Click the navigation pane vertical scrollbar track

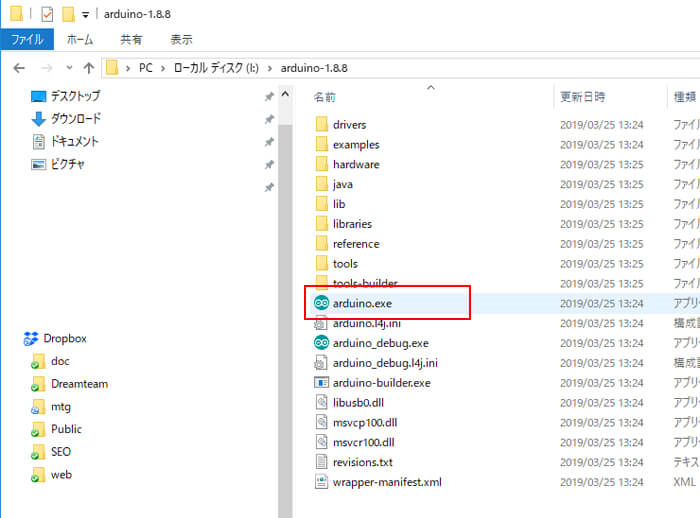point(285,322)
